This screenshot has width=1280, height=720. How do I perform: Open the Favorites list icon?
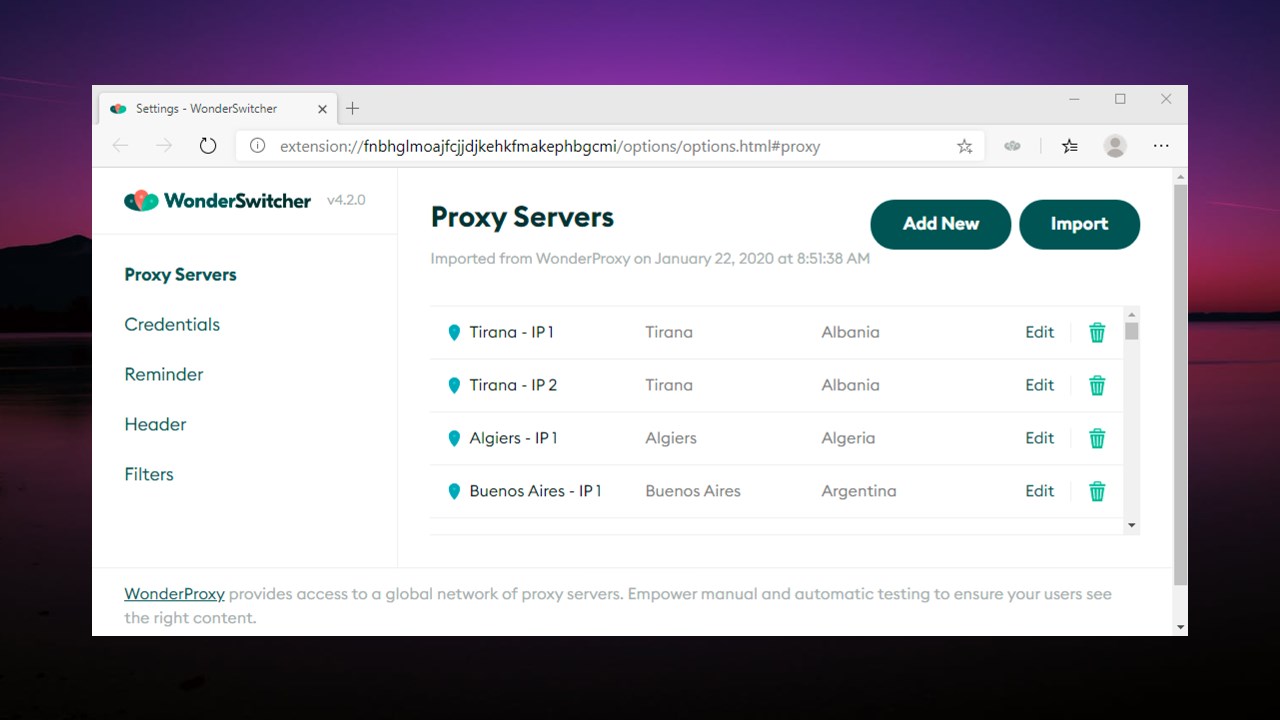pyautogui.click(x=1070, y=146)
